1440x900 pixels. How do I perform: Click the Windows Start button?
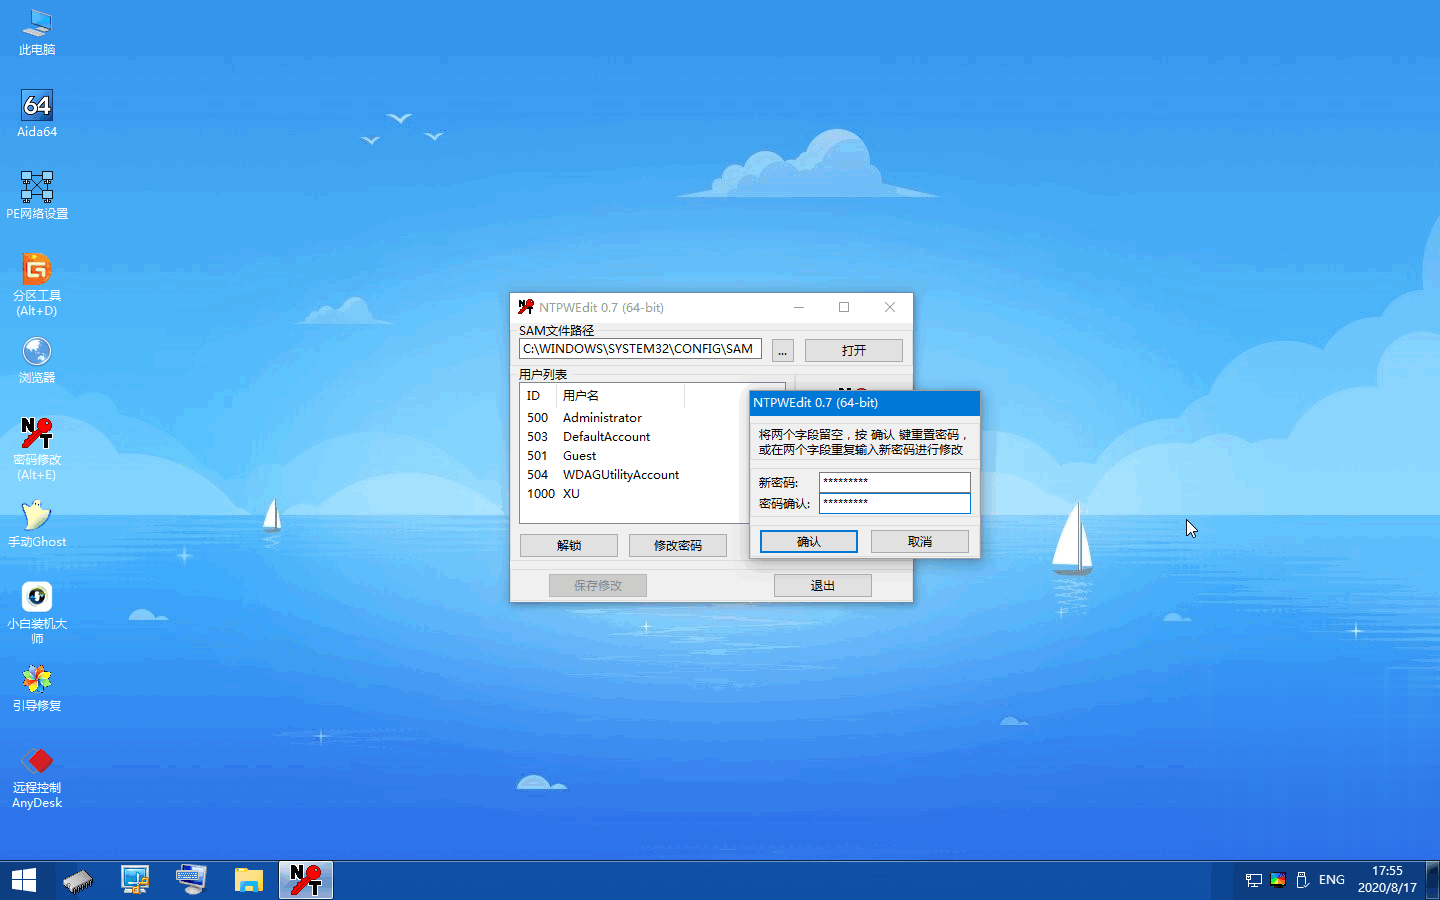pyautogui.click(x=24, y=880)
